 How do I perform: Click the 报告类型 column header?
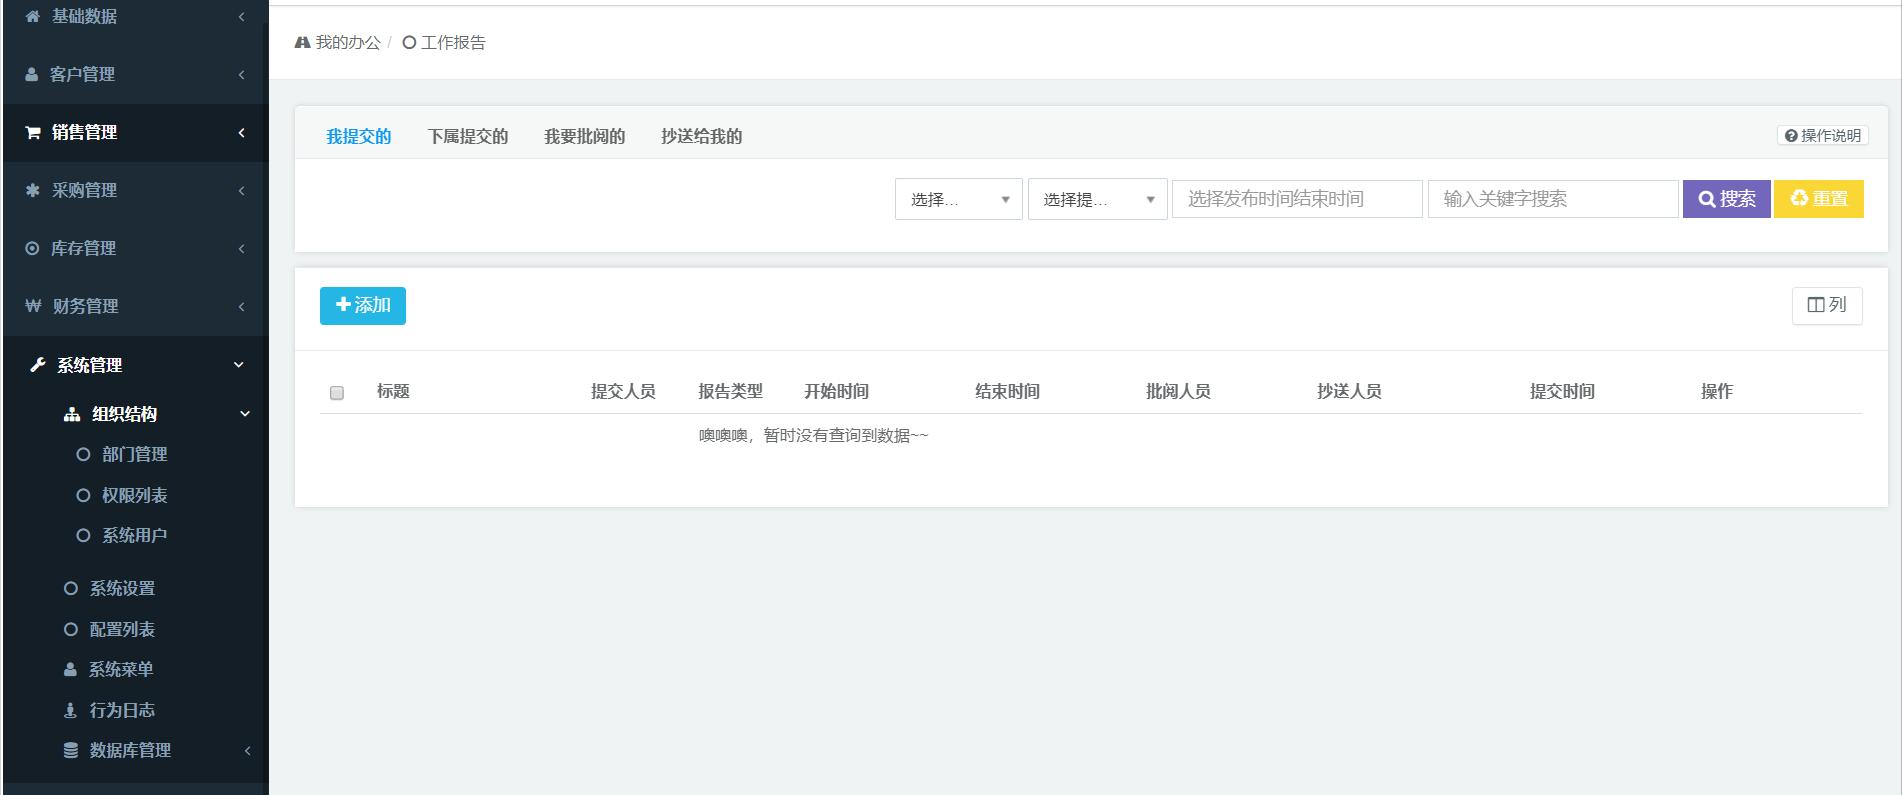730,391
